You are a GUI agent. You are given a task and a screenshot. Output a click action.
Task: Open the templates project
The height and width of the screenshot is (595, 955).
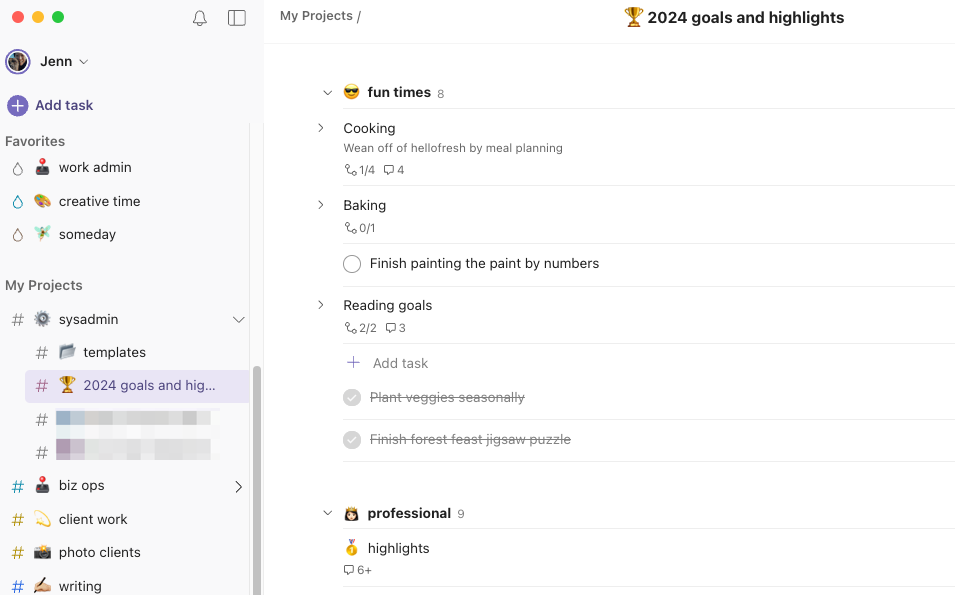(114, 352)
